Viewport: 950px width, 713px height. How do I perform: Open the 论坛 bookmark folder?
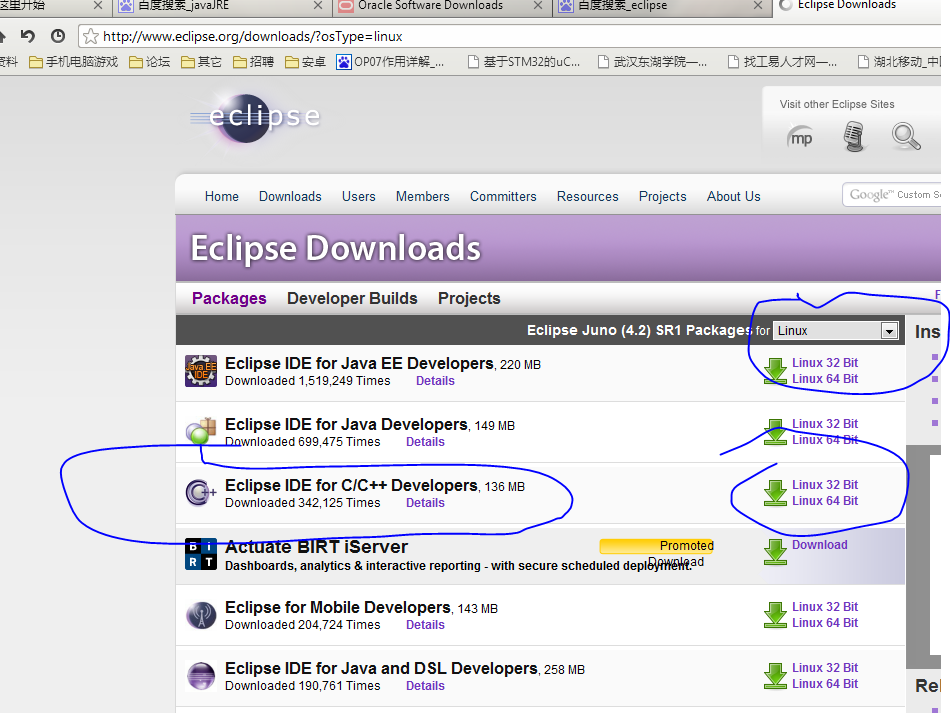point(150,62)
